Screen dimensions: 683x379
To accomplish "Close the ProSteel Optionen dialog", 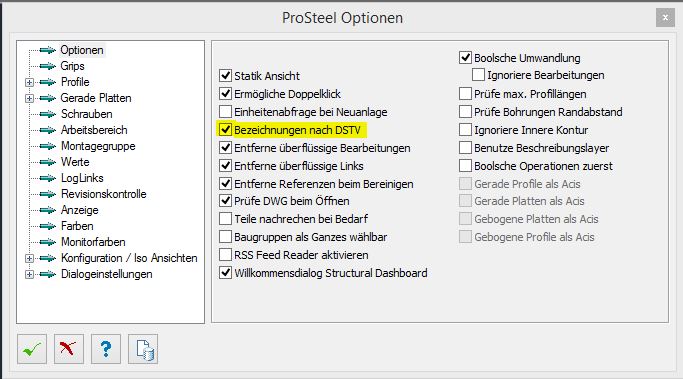I will tap(665, 18).
